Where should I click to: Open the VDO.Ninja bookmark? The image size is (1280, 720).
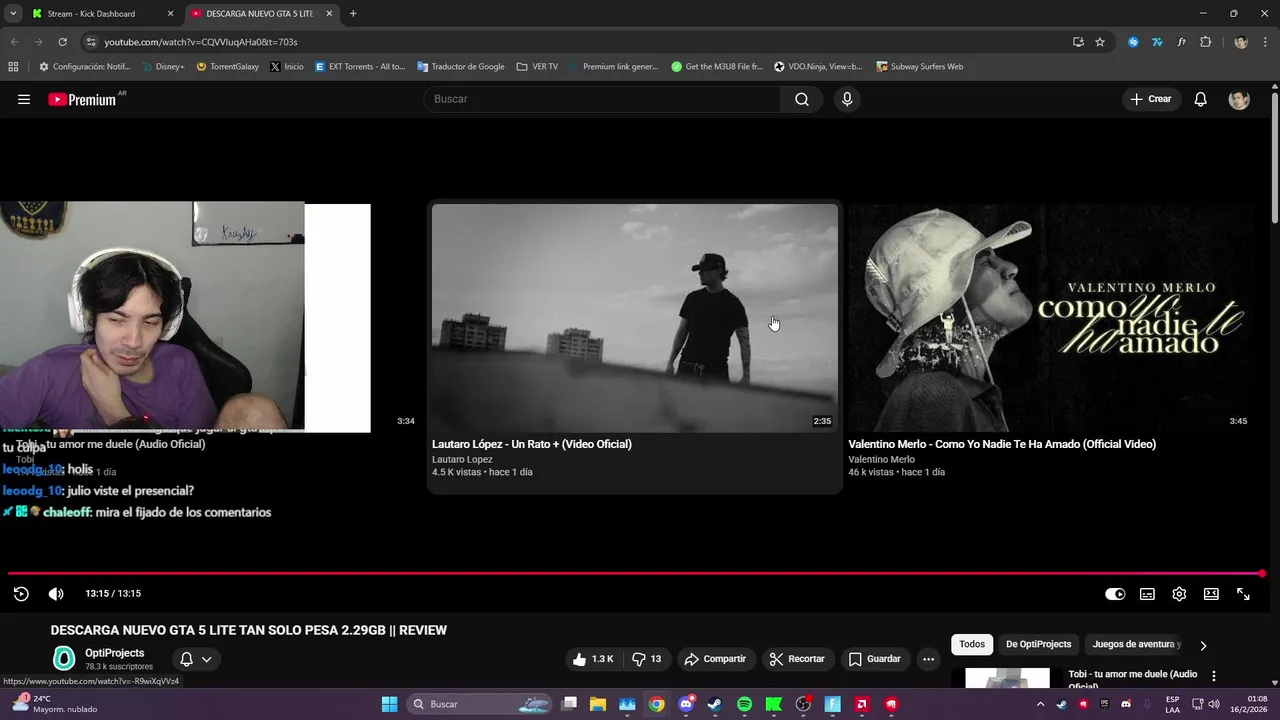(x=817, y=67)
